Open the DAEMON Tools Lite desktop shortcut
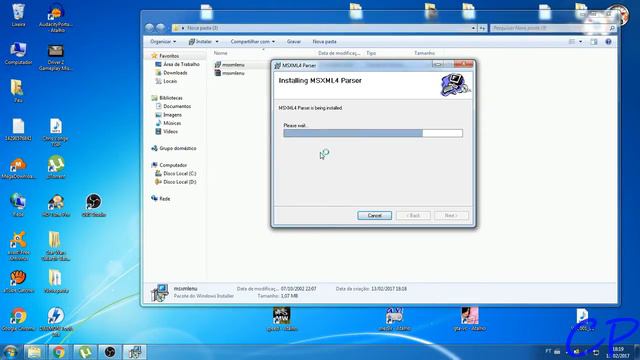 pyautogui.click(x=56, y=322)
